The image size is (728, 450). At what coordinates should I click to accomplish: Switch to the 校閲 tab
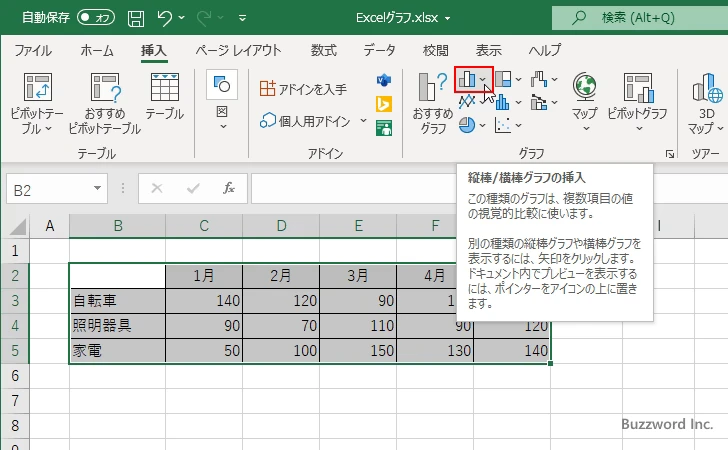click(436, 50)
